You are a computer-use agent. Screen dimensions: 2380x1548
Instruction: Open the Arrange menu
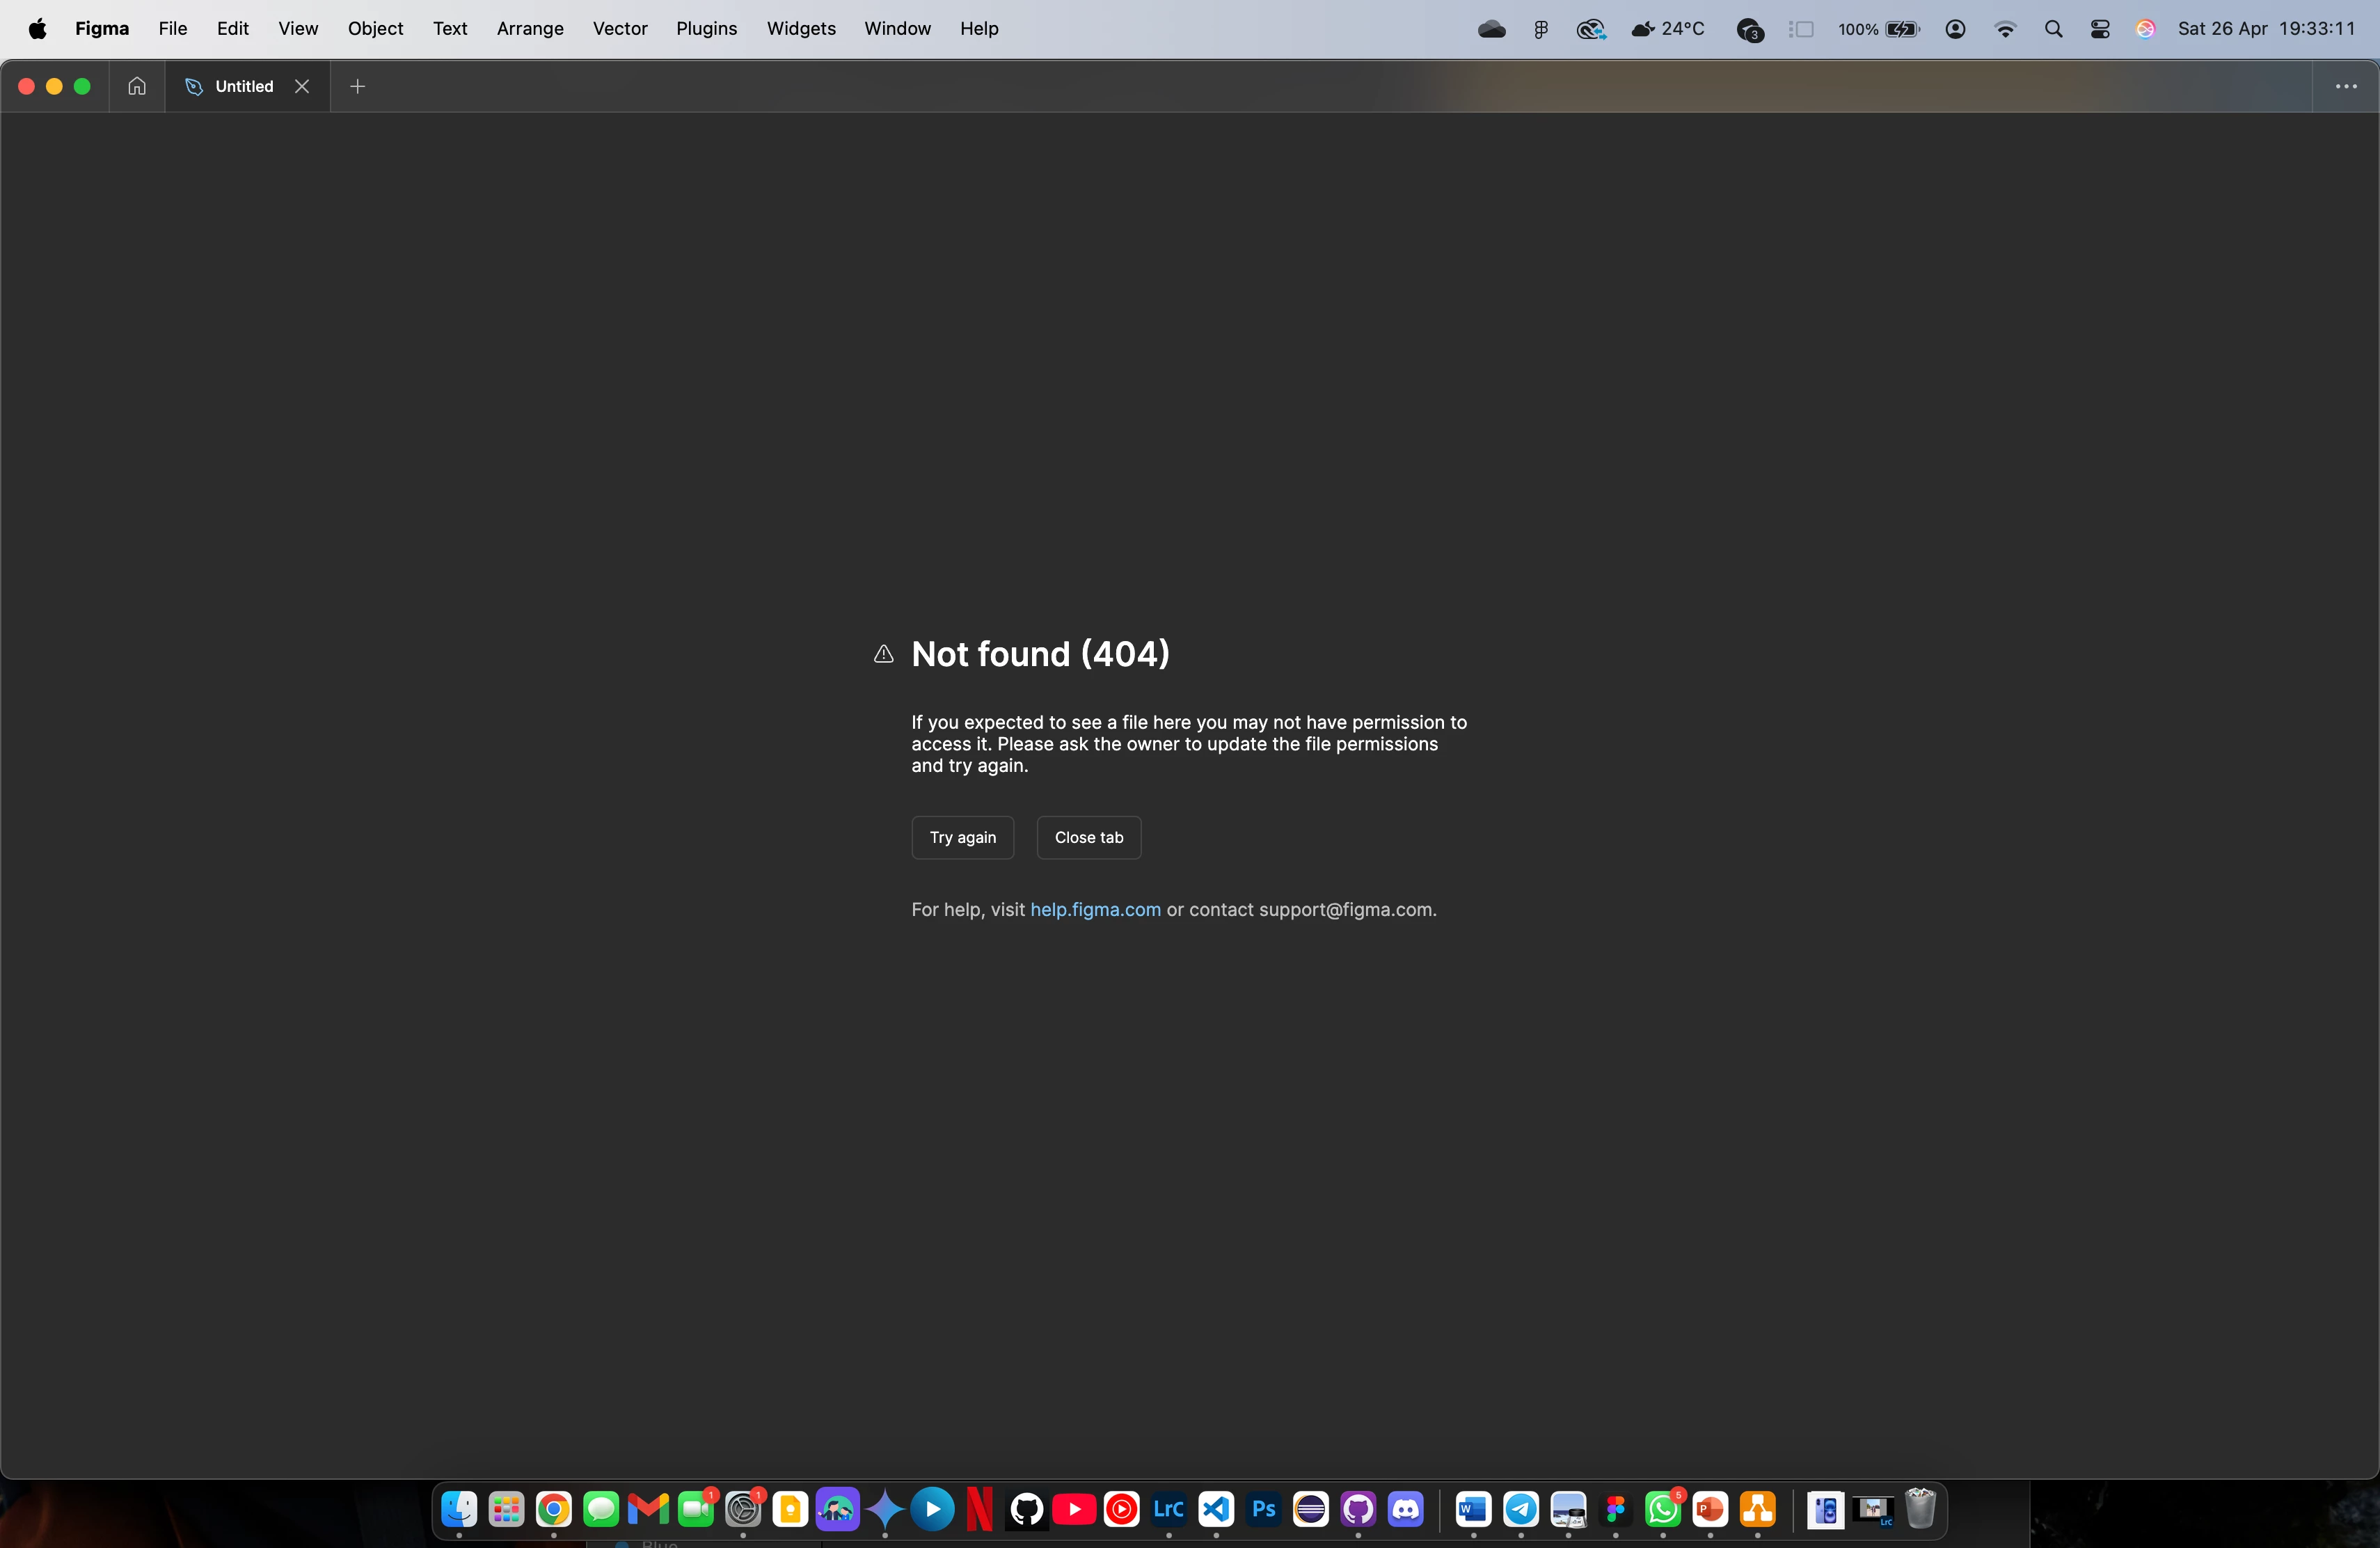click(530, 29)
